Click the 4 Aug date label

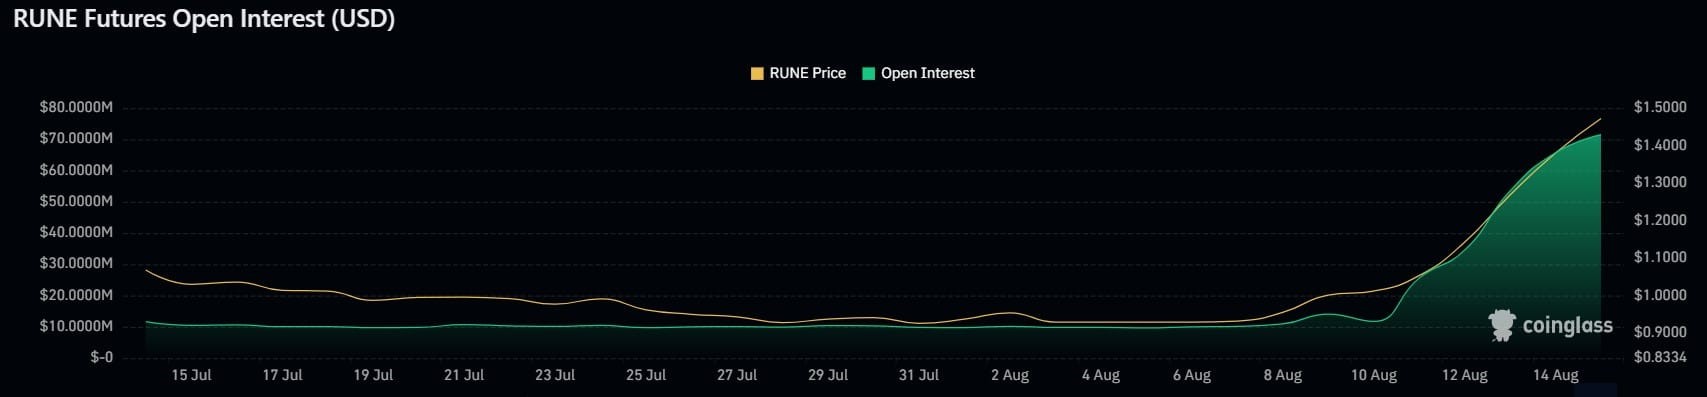1101,375
